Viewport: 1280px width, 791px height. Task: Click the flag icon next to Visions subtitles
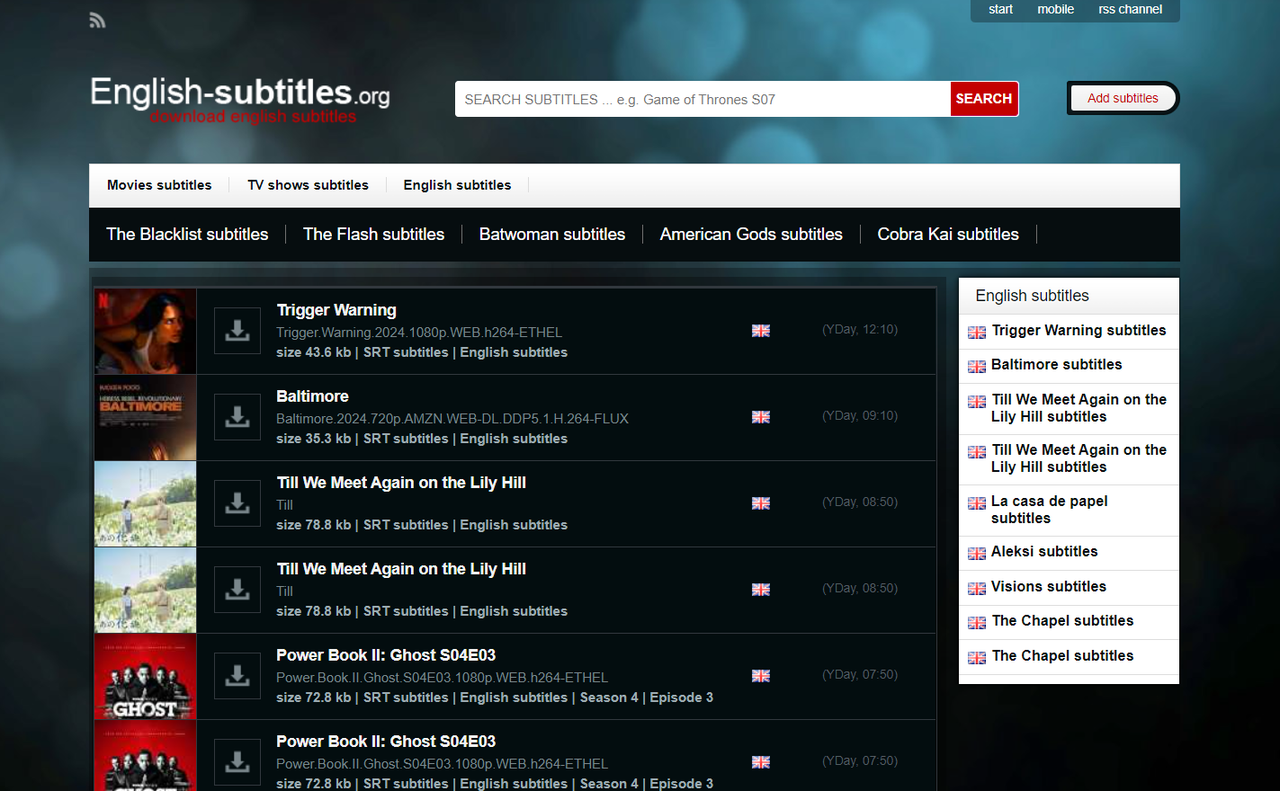[x=976, y=588]
